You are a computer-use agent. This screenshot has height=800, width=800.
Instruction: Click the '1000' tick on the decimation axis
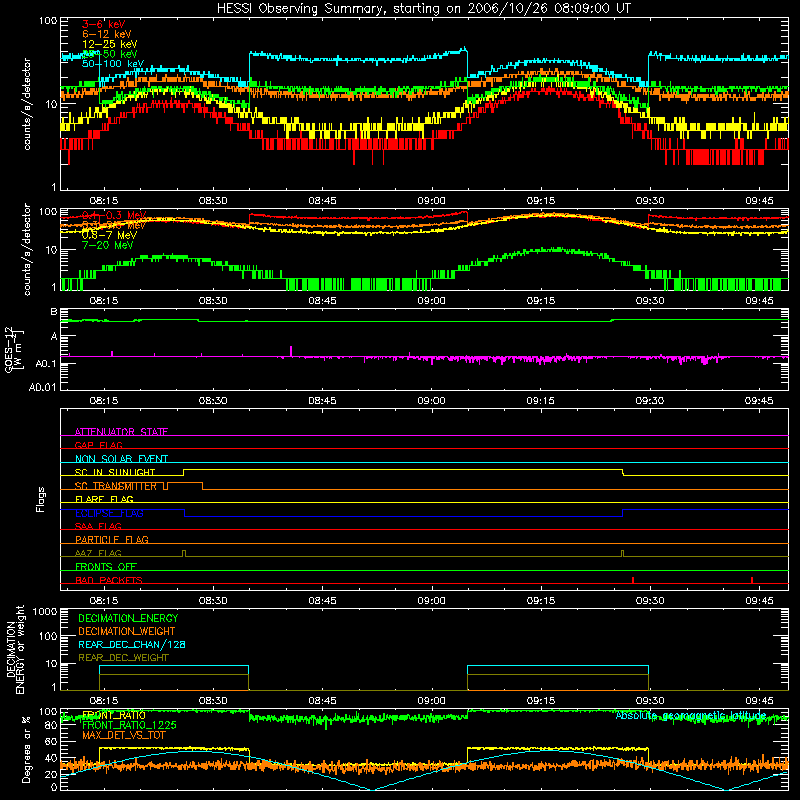tap(45, 611)
